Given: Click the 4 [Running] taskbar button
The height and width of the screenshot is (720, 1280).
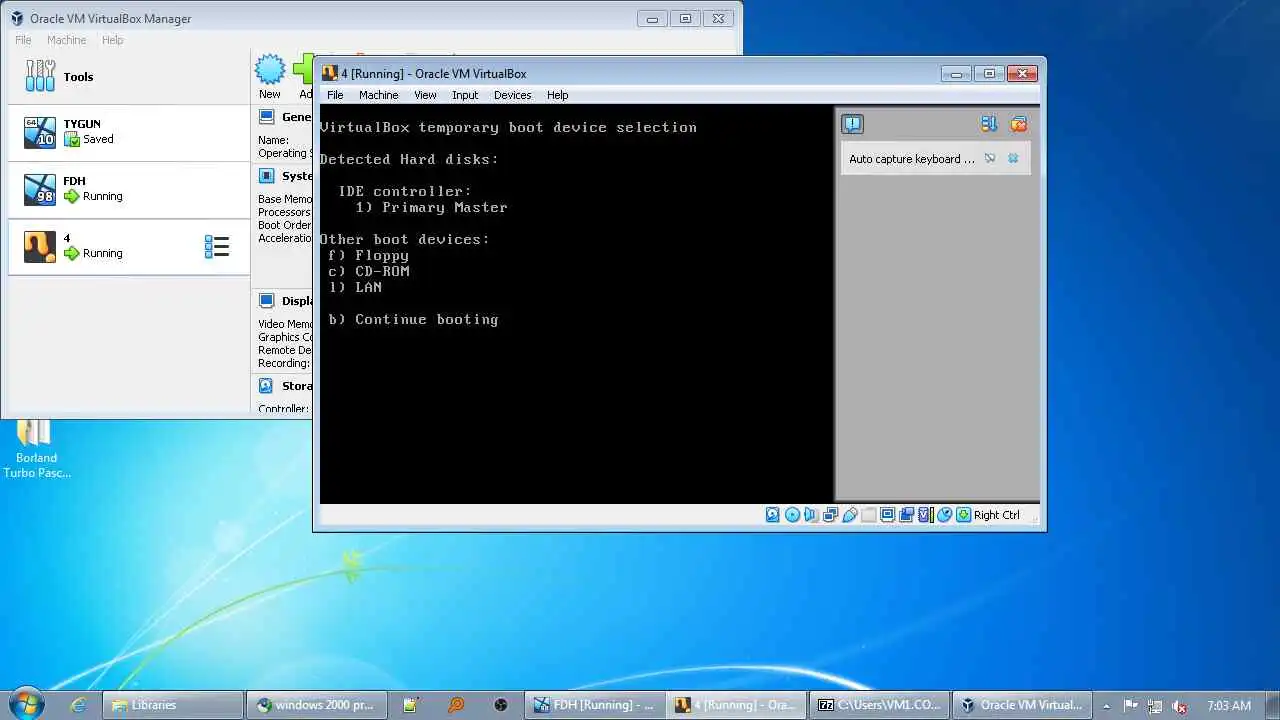Looking at the screenshot, I should pos(737,705).
